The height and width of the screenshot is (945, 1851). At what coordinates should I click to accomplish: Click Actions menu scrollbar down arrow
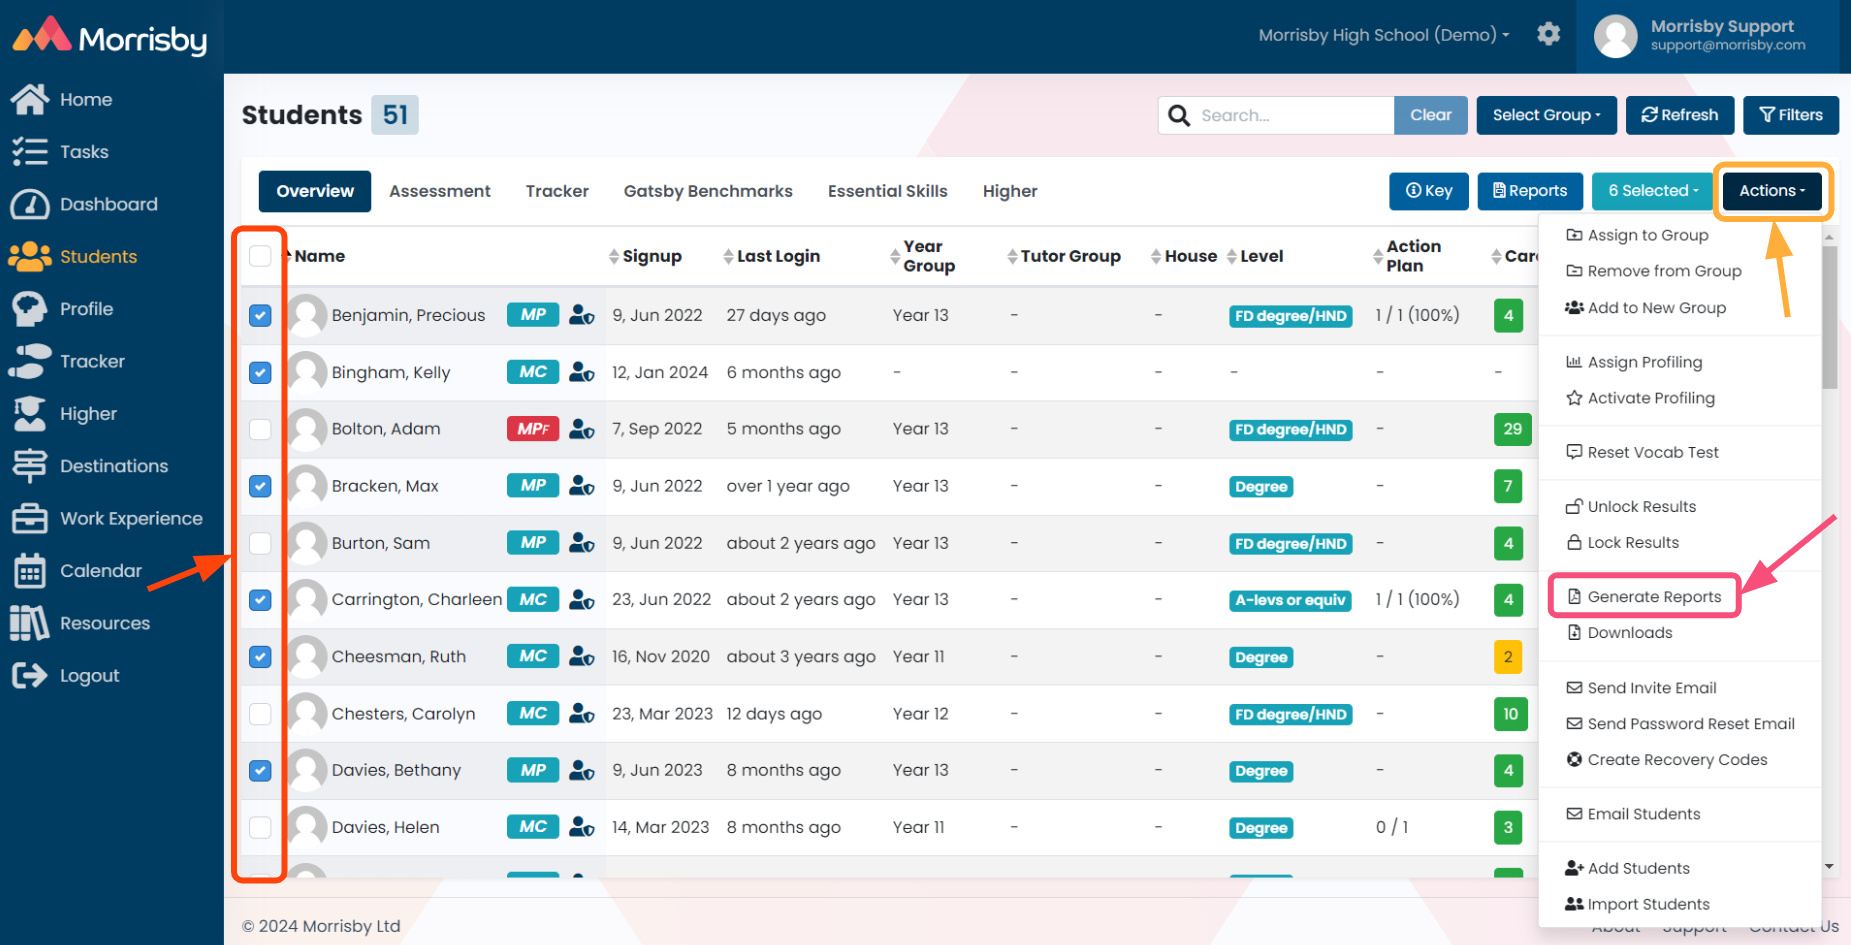click(1829, 867)
